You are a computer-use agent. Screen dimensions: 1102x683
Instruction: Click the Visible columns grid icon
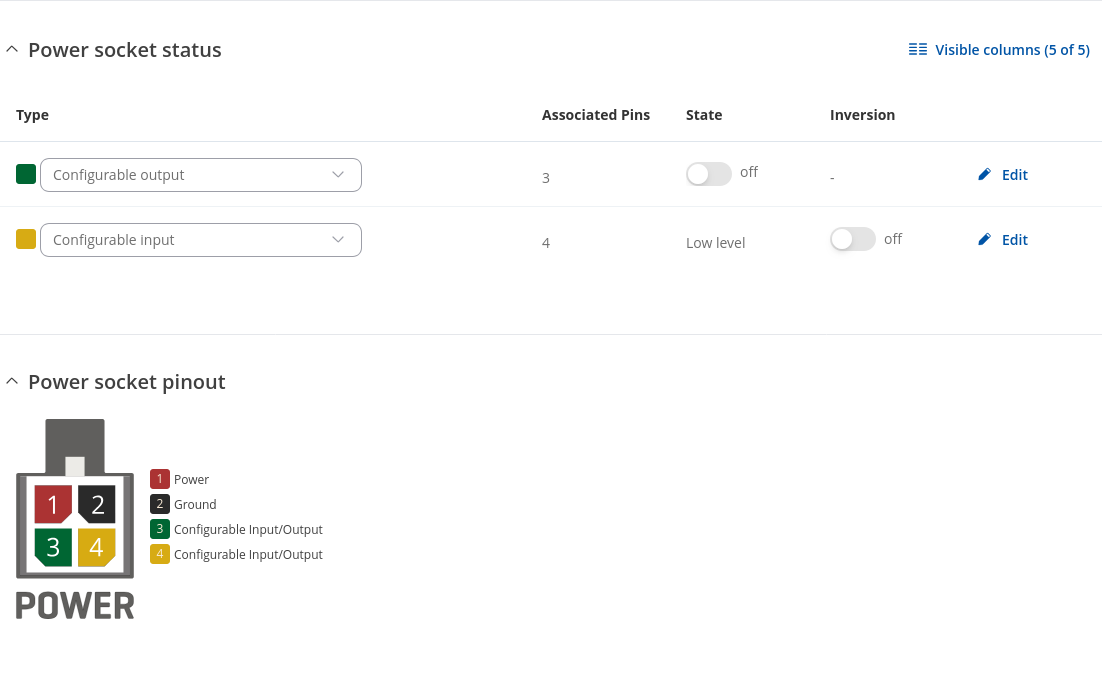917,50
